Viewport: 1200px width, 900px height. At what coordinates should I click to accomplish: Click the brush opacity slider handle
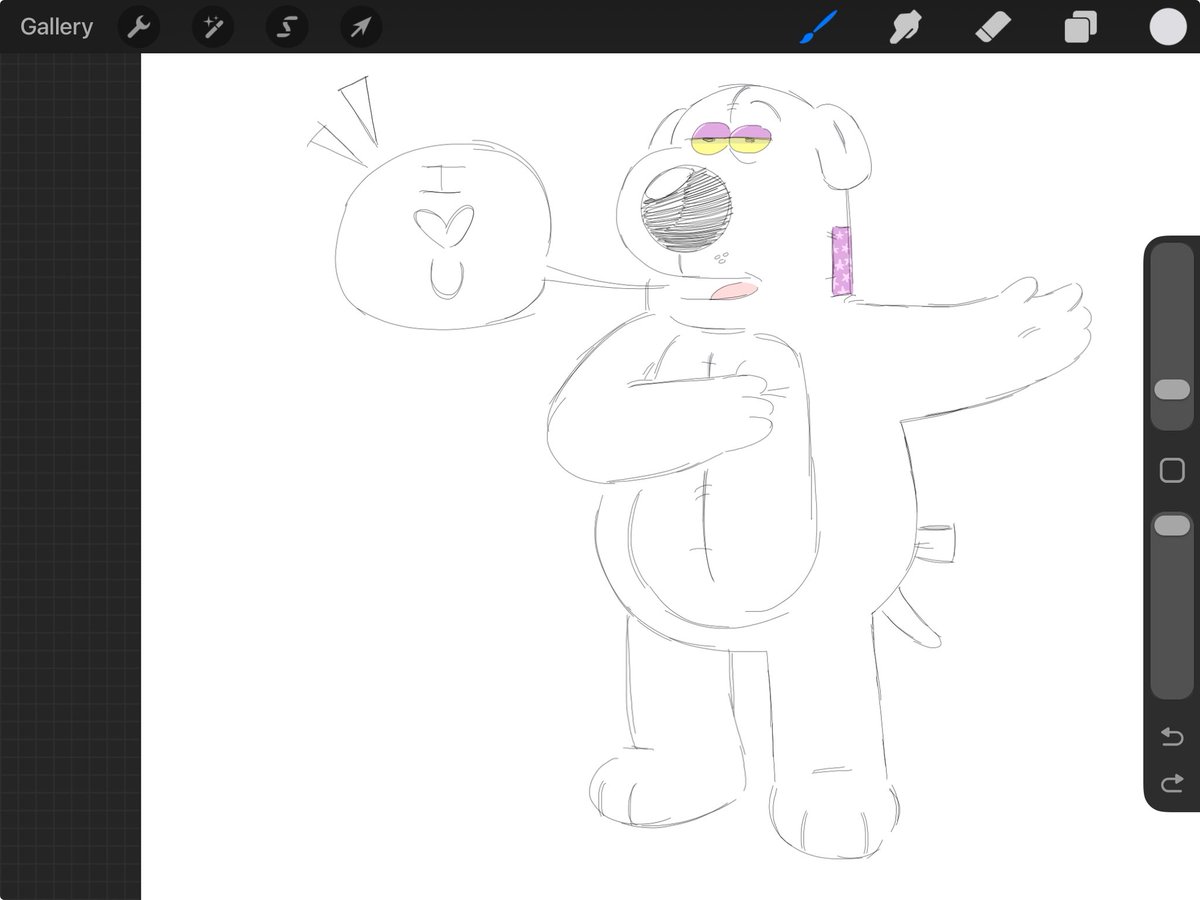(1172, 525)
